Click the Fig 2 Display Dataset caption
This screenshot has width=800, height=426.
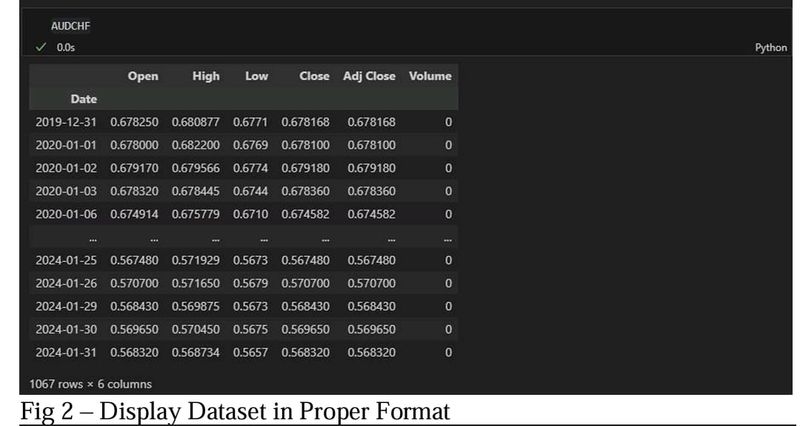235,411
